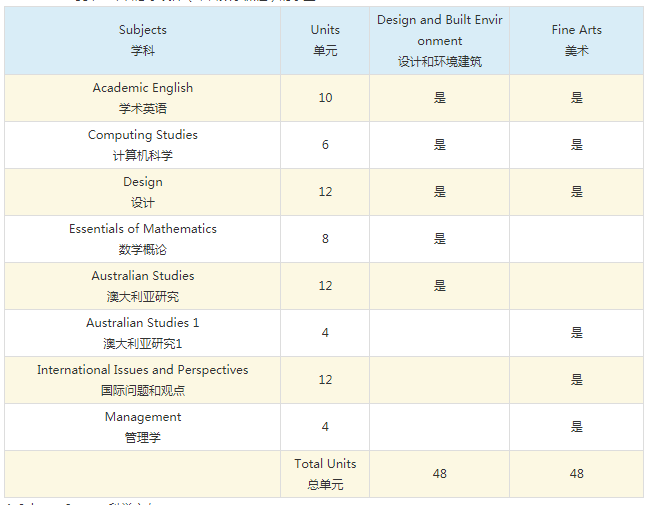The height and width of the screenshot is (505, 651).
Task: Click the 'Subjects 学科' column header
Action: click(142, 40)
